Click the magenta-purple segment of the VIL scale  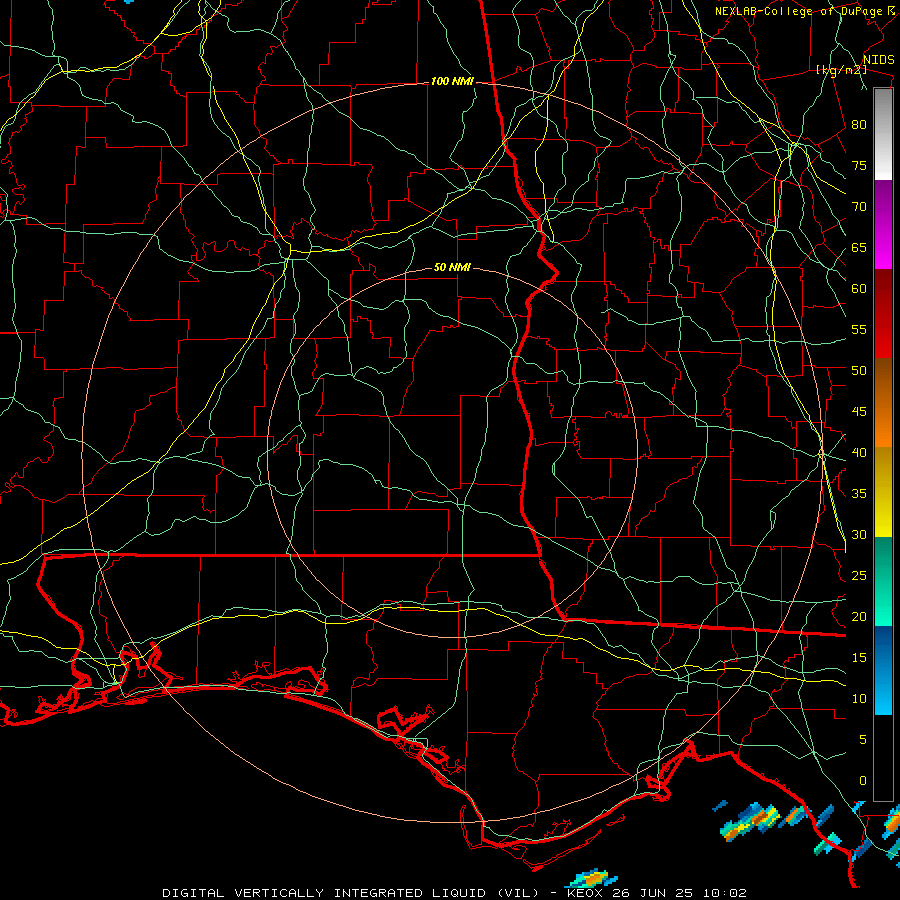tap(883, 225)
